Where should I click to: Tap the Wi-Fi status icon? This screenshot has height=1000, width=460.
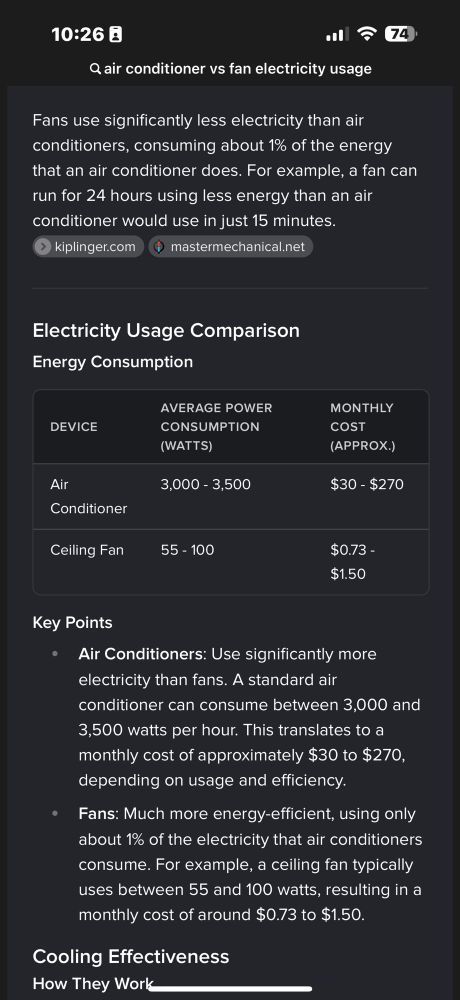[x=366, y=34]
